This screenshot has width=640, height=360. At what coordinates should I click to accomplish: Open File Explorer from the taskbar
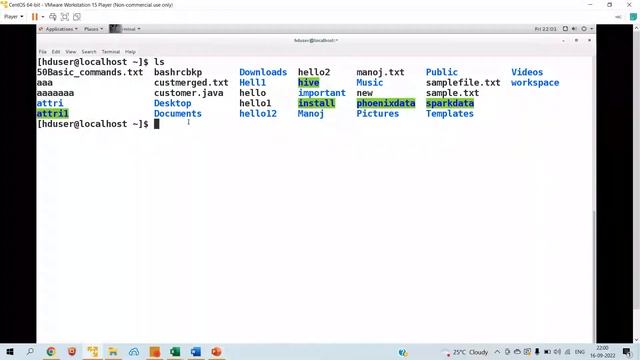point(113,352)
